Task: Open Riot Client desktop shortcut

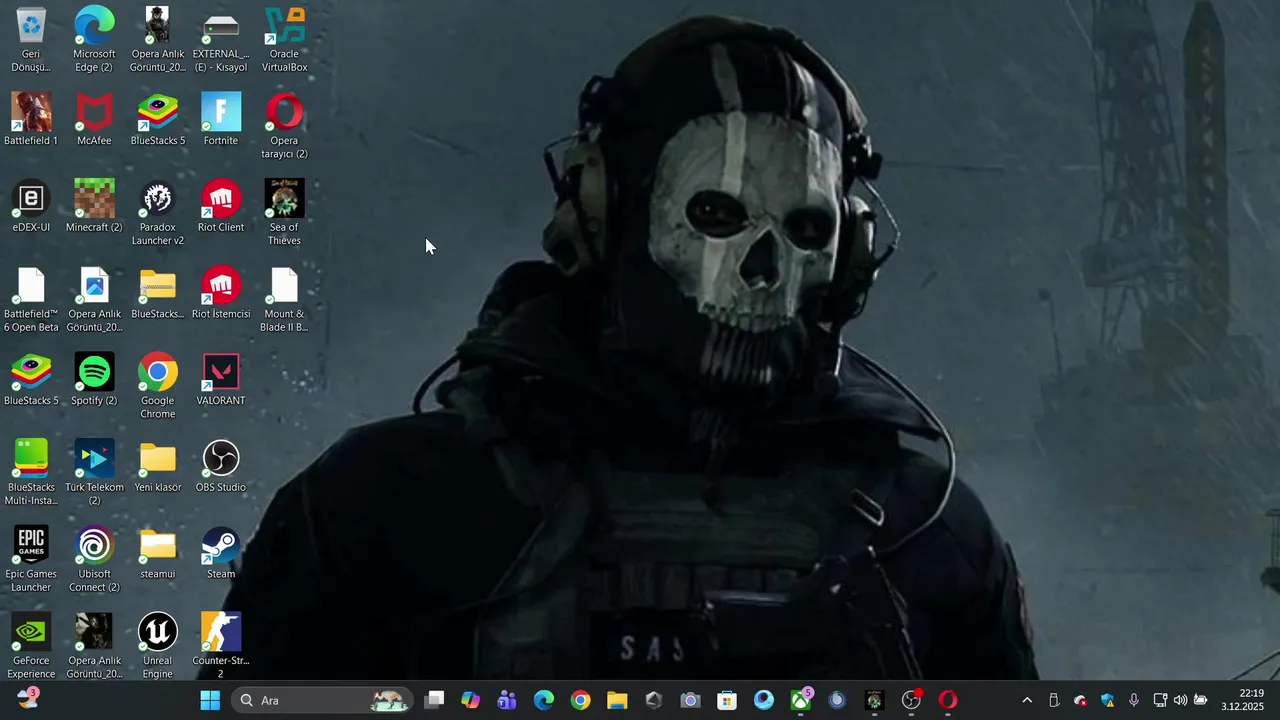Action: click(x=221, y=207)
